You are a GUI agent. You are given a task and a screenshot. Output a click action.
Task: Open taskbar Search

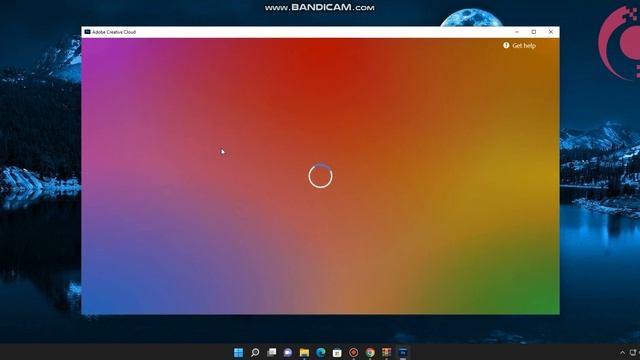tap(255, 352)
